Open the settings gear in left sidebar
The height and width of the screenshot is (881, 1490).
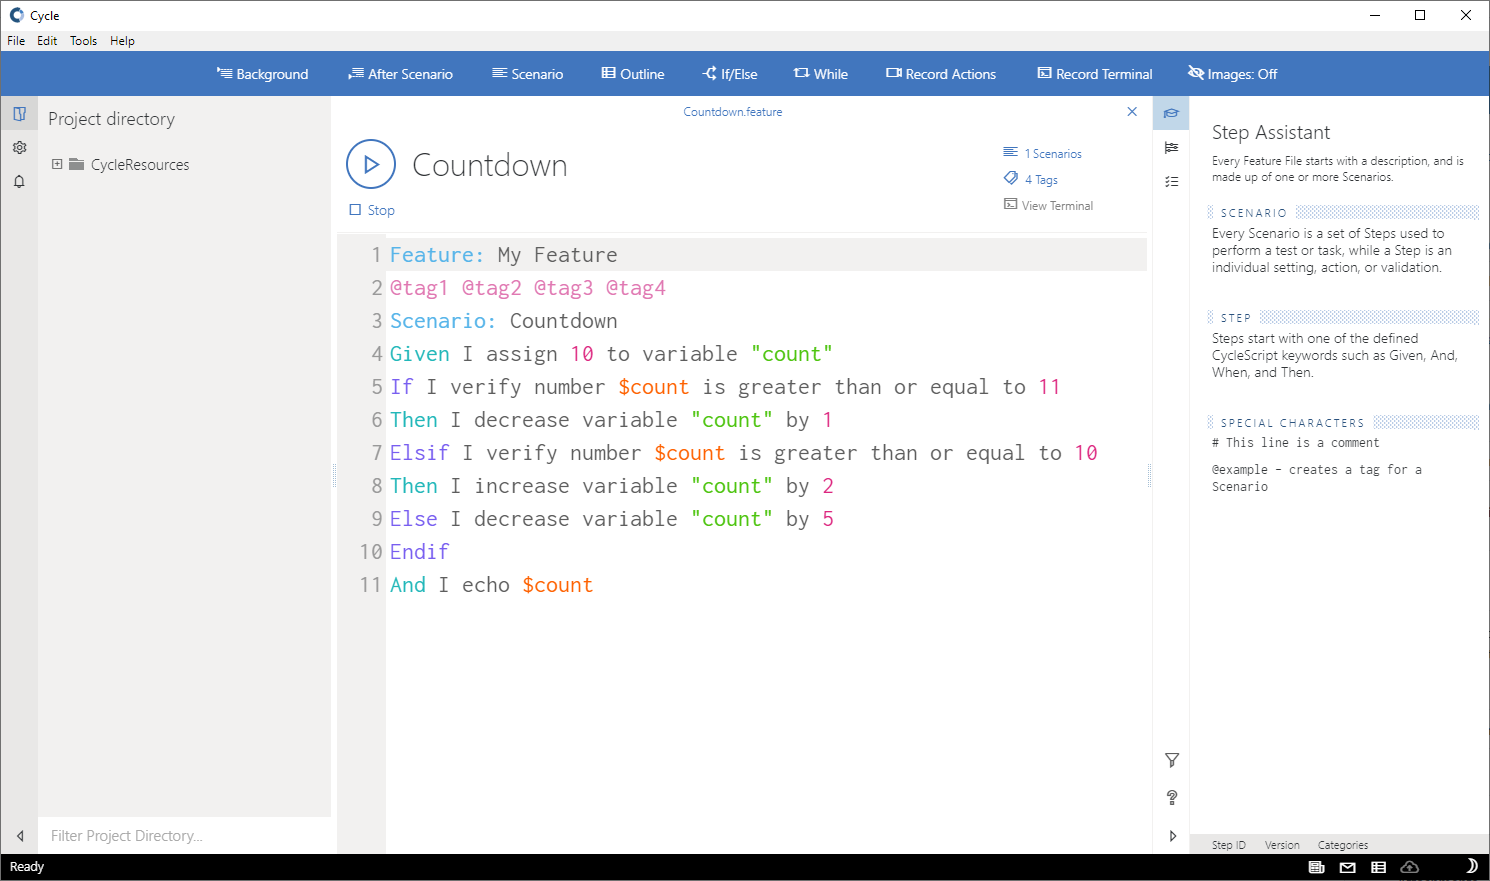tap(19, 147)
